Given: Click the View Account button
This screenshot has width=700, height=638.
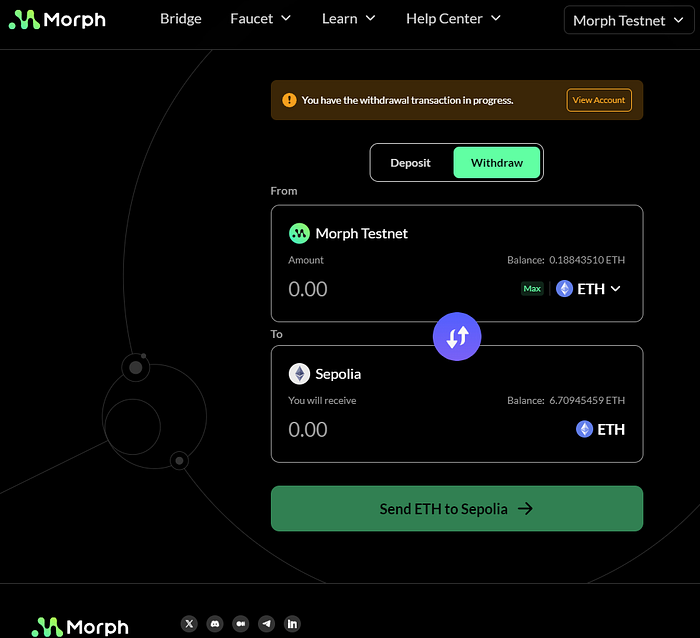Looking at the screenshot, I should [599, 100].
